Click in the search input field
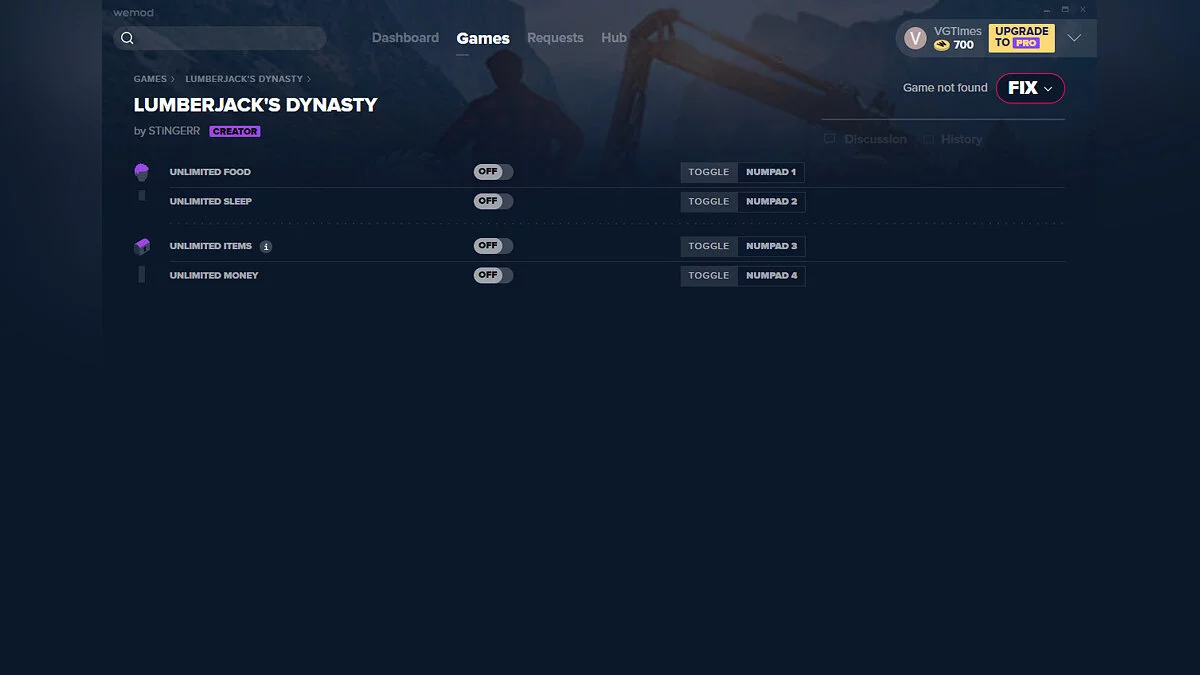This screenshot has width=1200, height=675. point(220,38)
